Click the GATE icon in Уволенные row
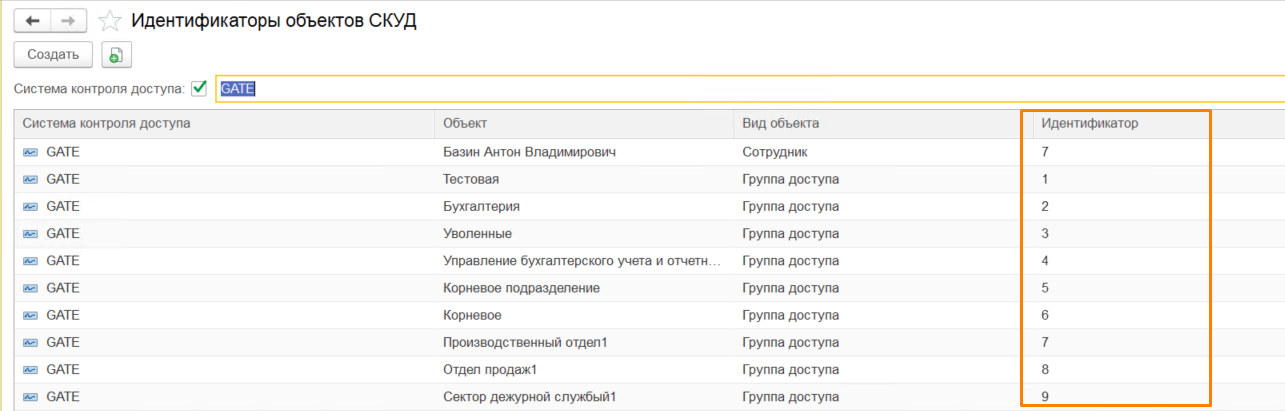1285x411 pixels. pyautogui.click(x=30, y=233)
